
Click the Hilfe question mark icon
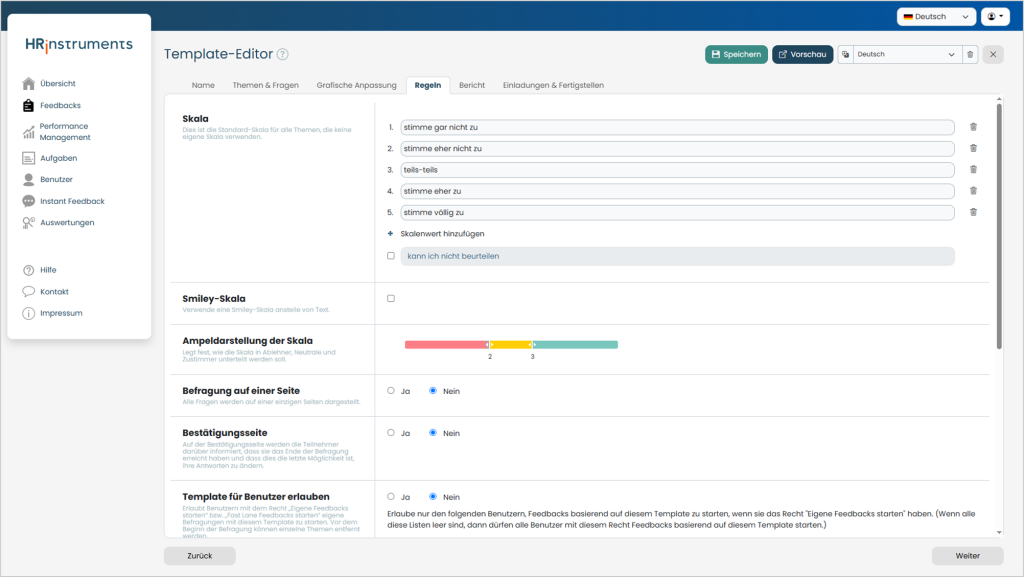(x=28, y=270)
